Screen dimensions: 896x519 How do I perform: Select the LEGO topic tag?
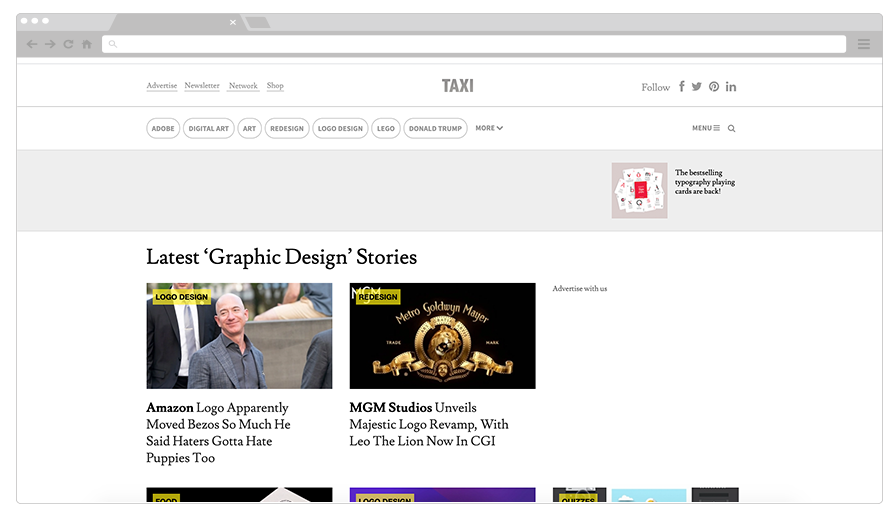386,129
